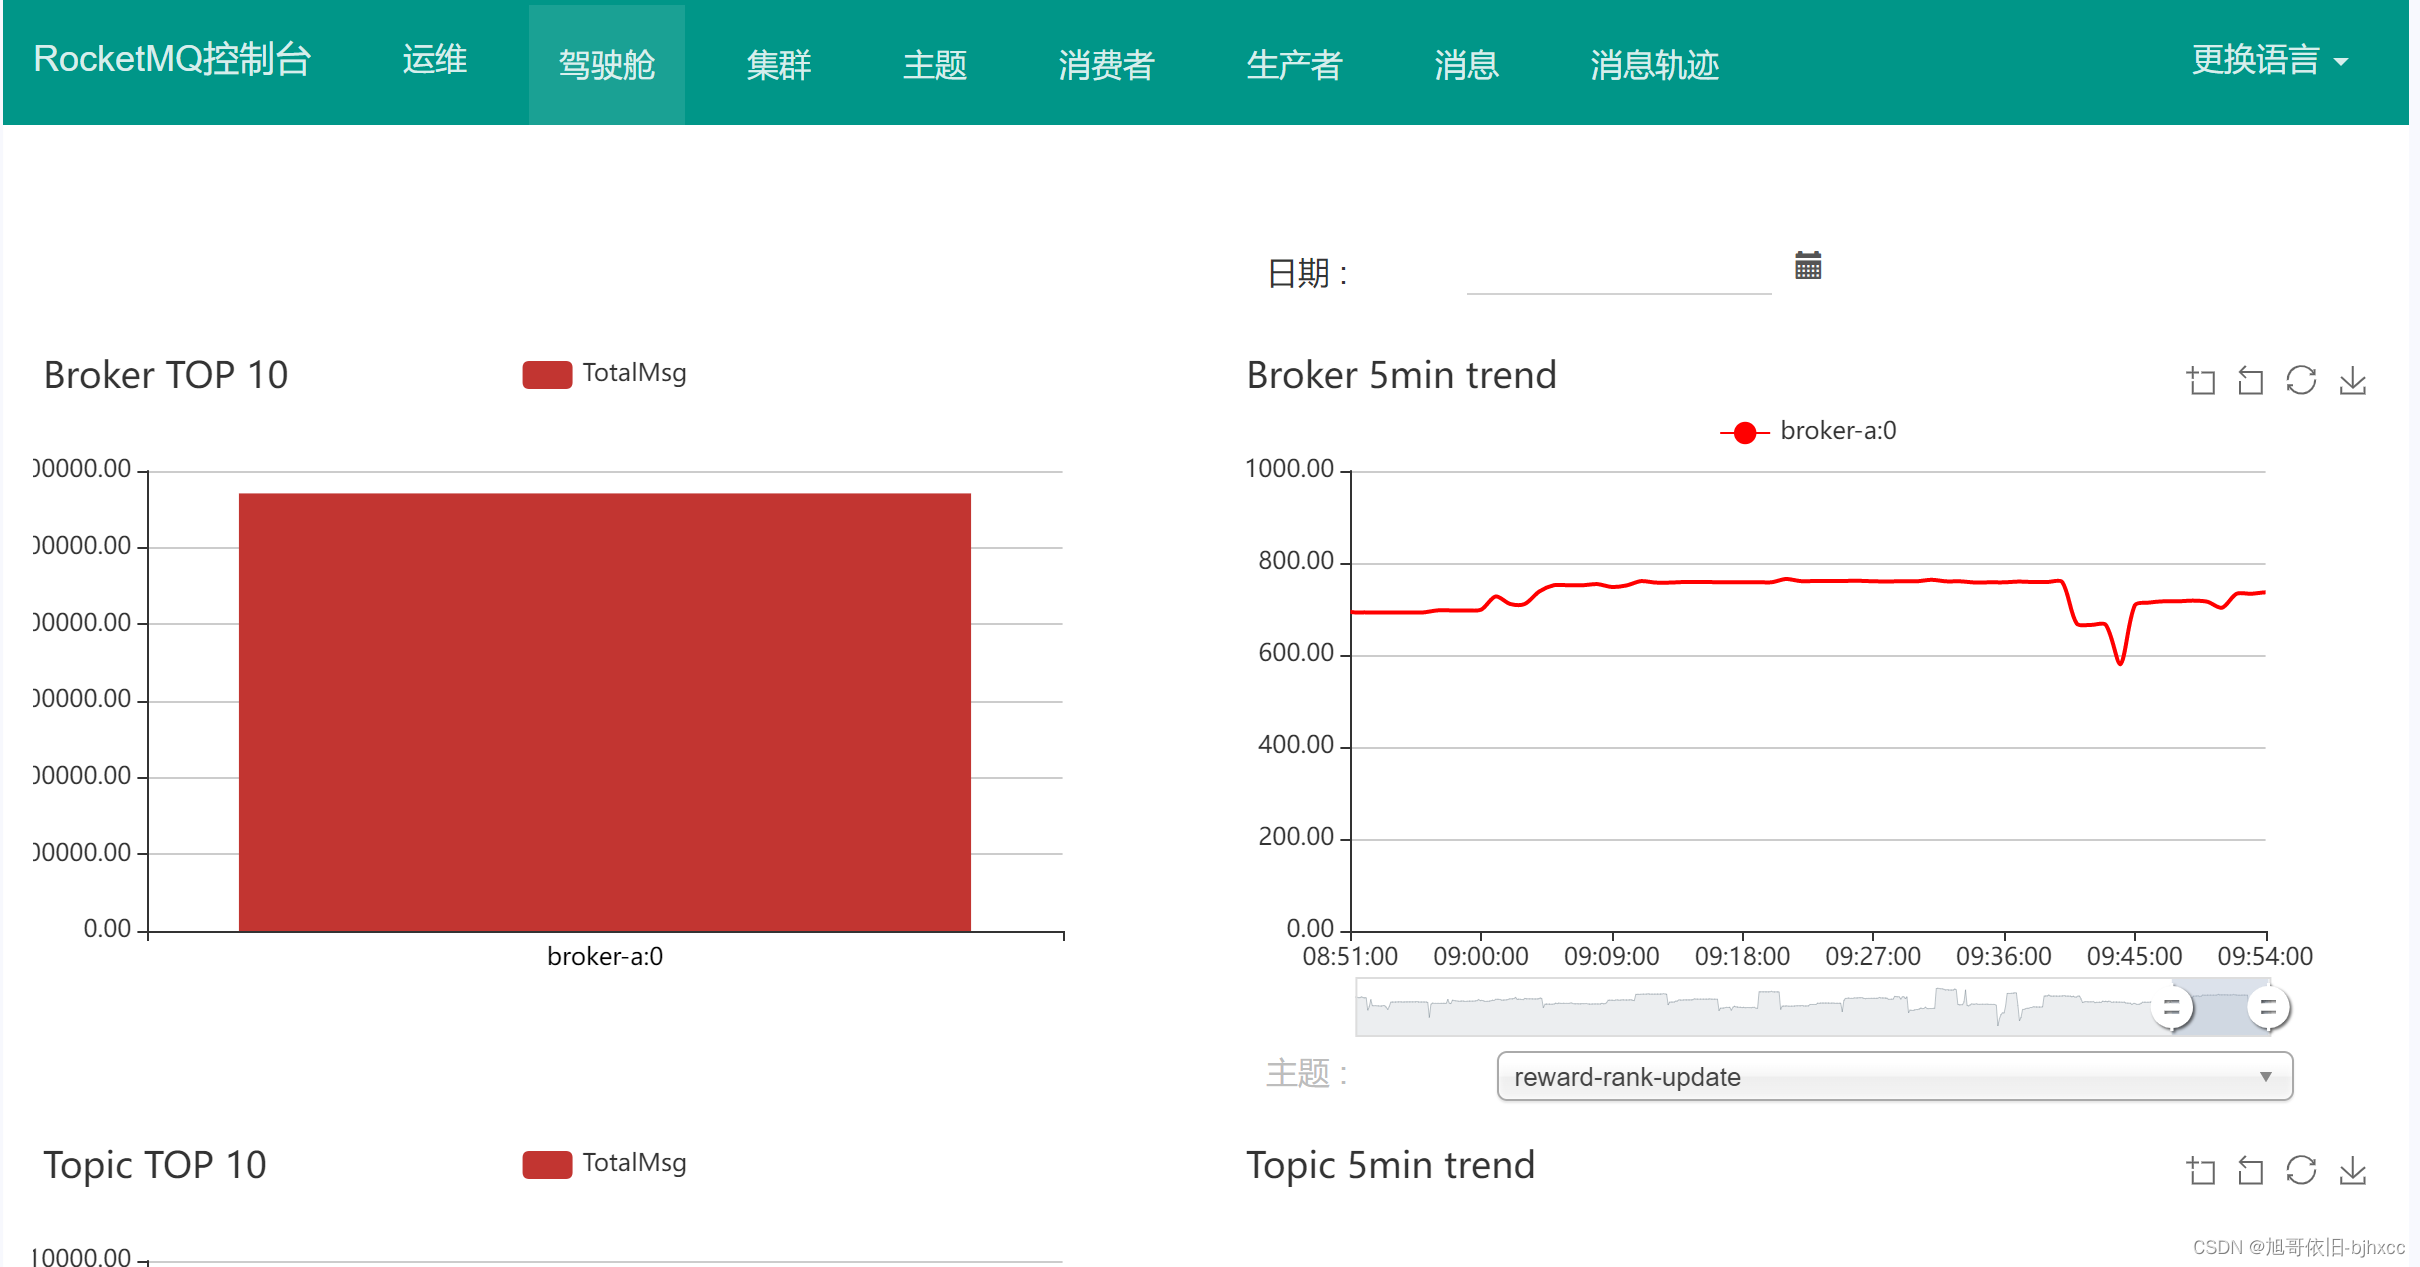Expand the 更换语言 language menu

point(2268,61)
